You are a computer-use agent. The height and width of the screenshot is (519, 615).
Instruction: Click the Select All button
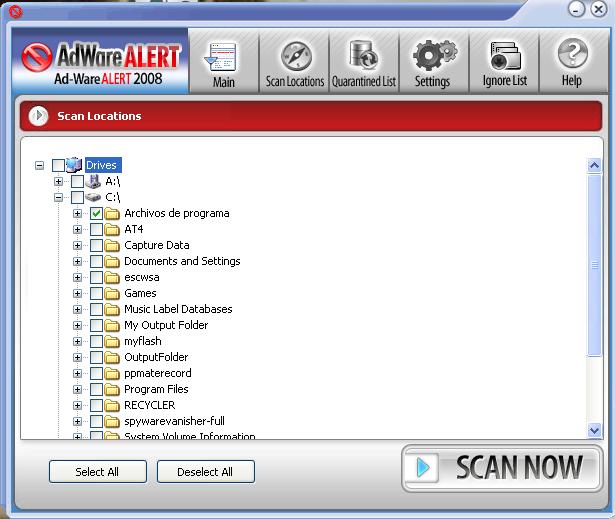pyautogui.click(x=98, y=472)
